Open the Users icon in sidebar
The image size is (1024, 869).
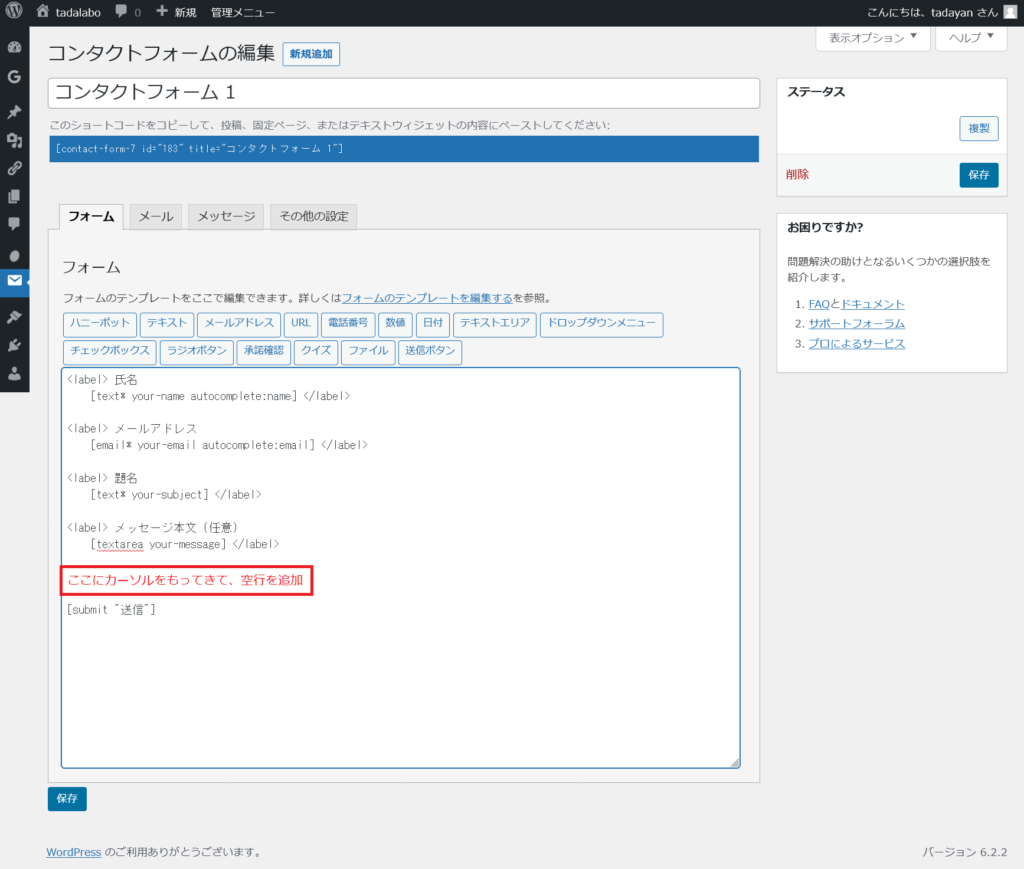[x=14, y=374]
